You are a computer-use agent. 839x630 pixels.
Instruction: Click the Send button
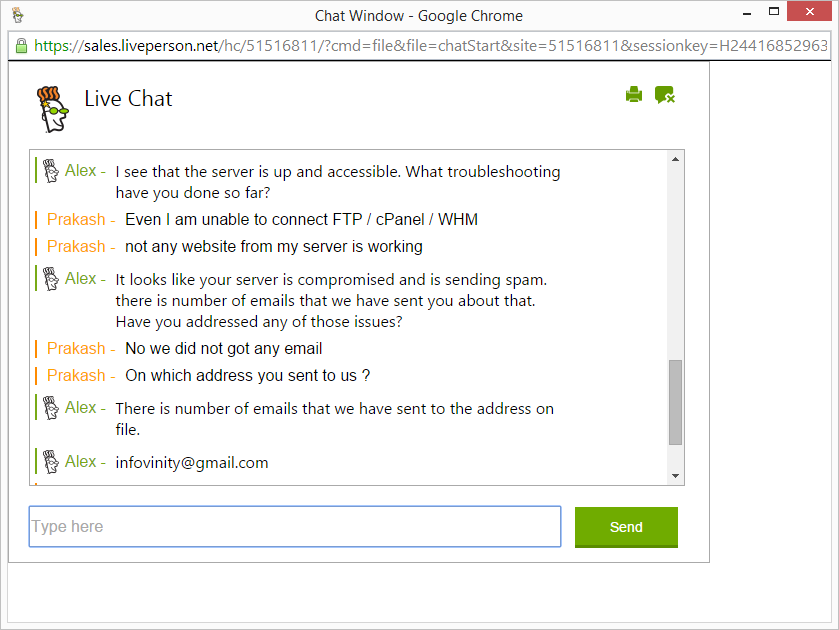(x=626, y=527)
